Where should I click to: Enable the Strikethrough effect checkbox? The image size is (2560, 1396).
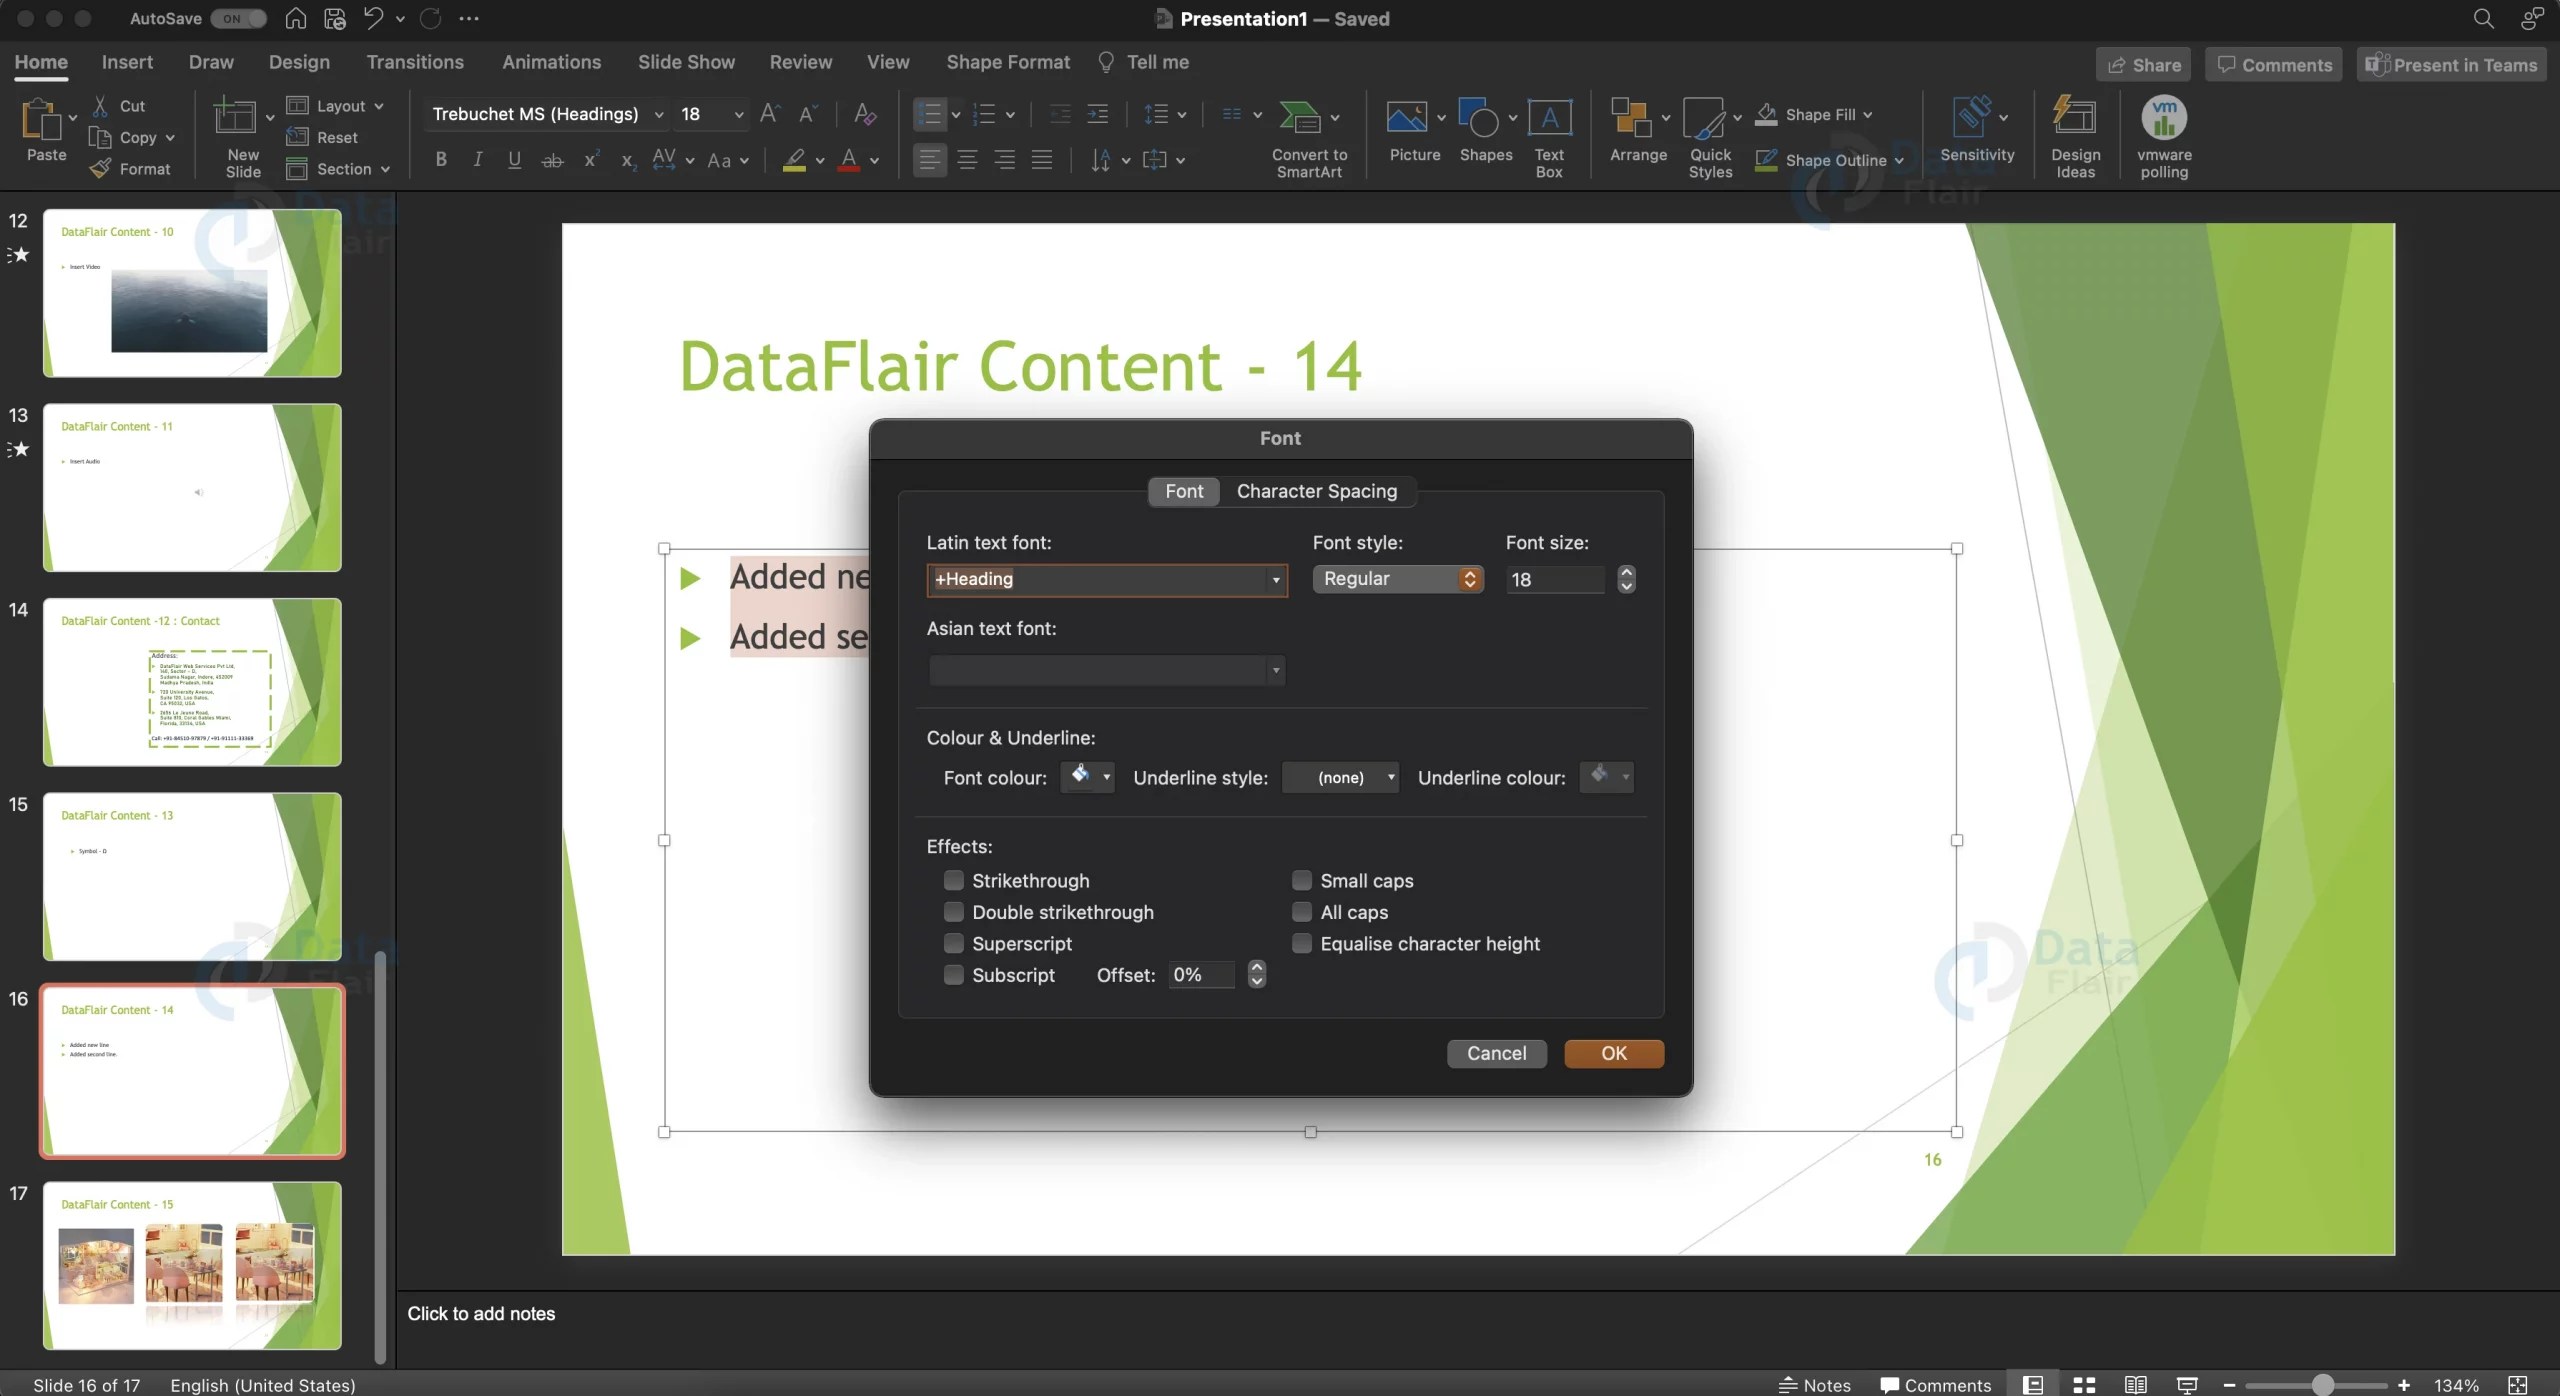(954, 880)
